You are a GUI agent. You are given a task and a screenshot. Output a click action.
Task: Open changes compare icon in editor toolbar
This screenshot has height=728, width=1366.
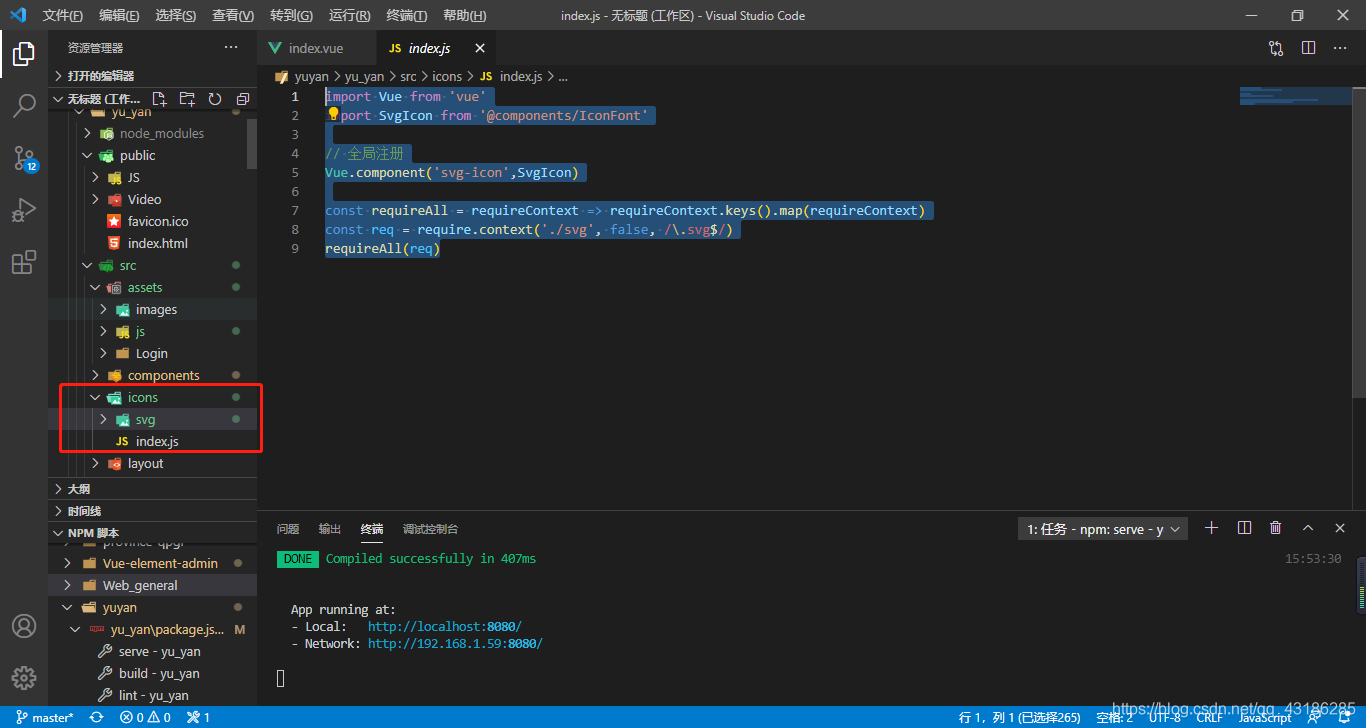1276,48
